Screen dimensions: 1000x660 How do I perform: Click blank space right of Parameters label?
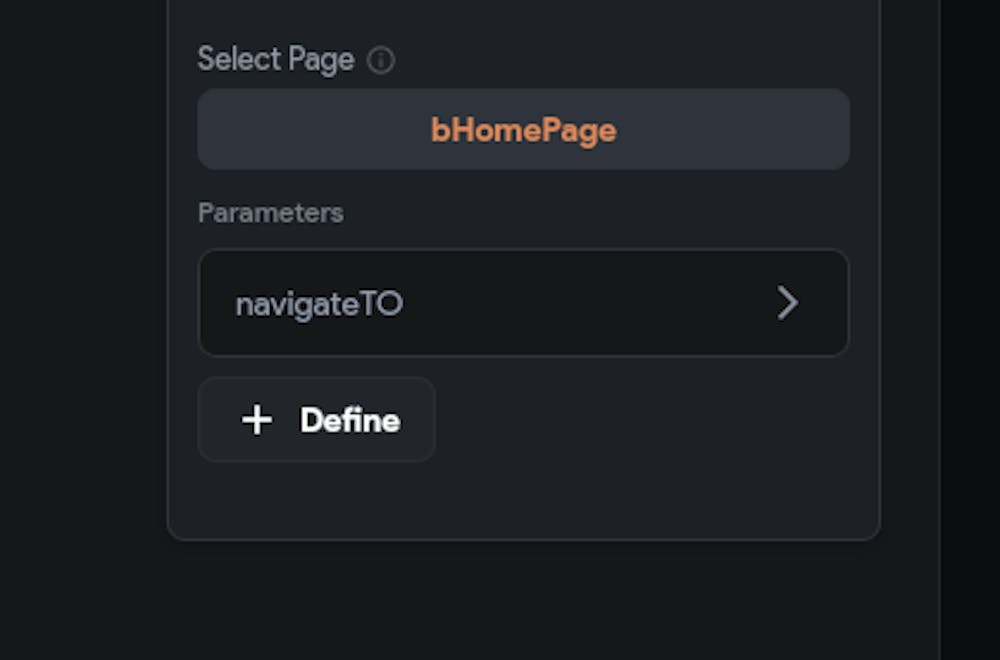(x=600, y=213)
